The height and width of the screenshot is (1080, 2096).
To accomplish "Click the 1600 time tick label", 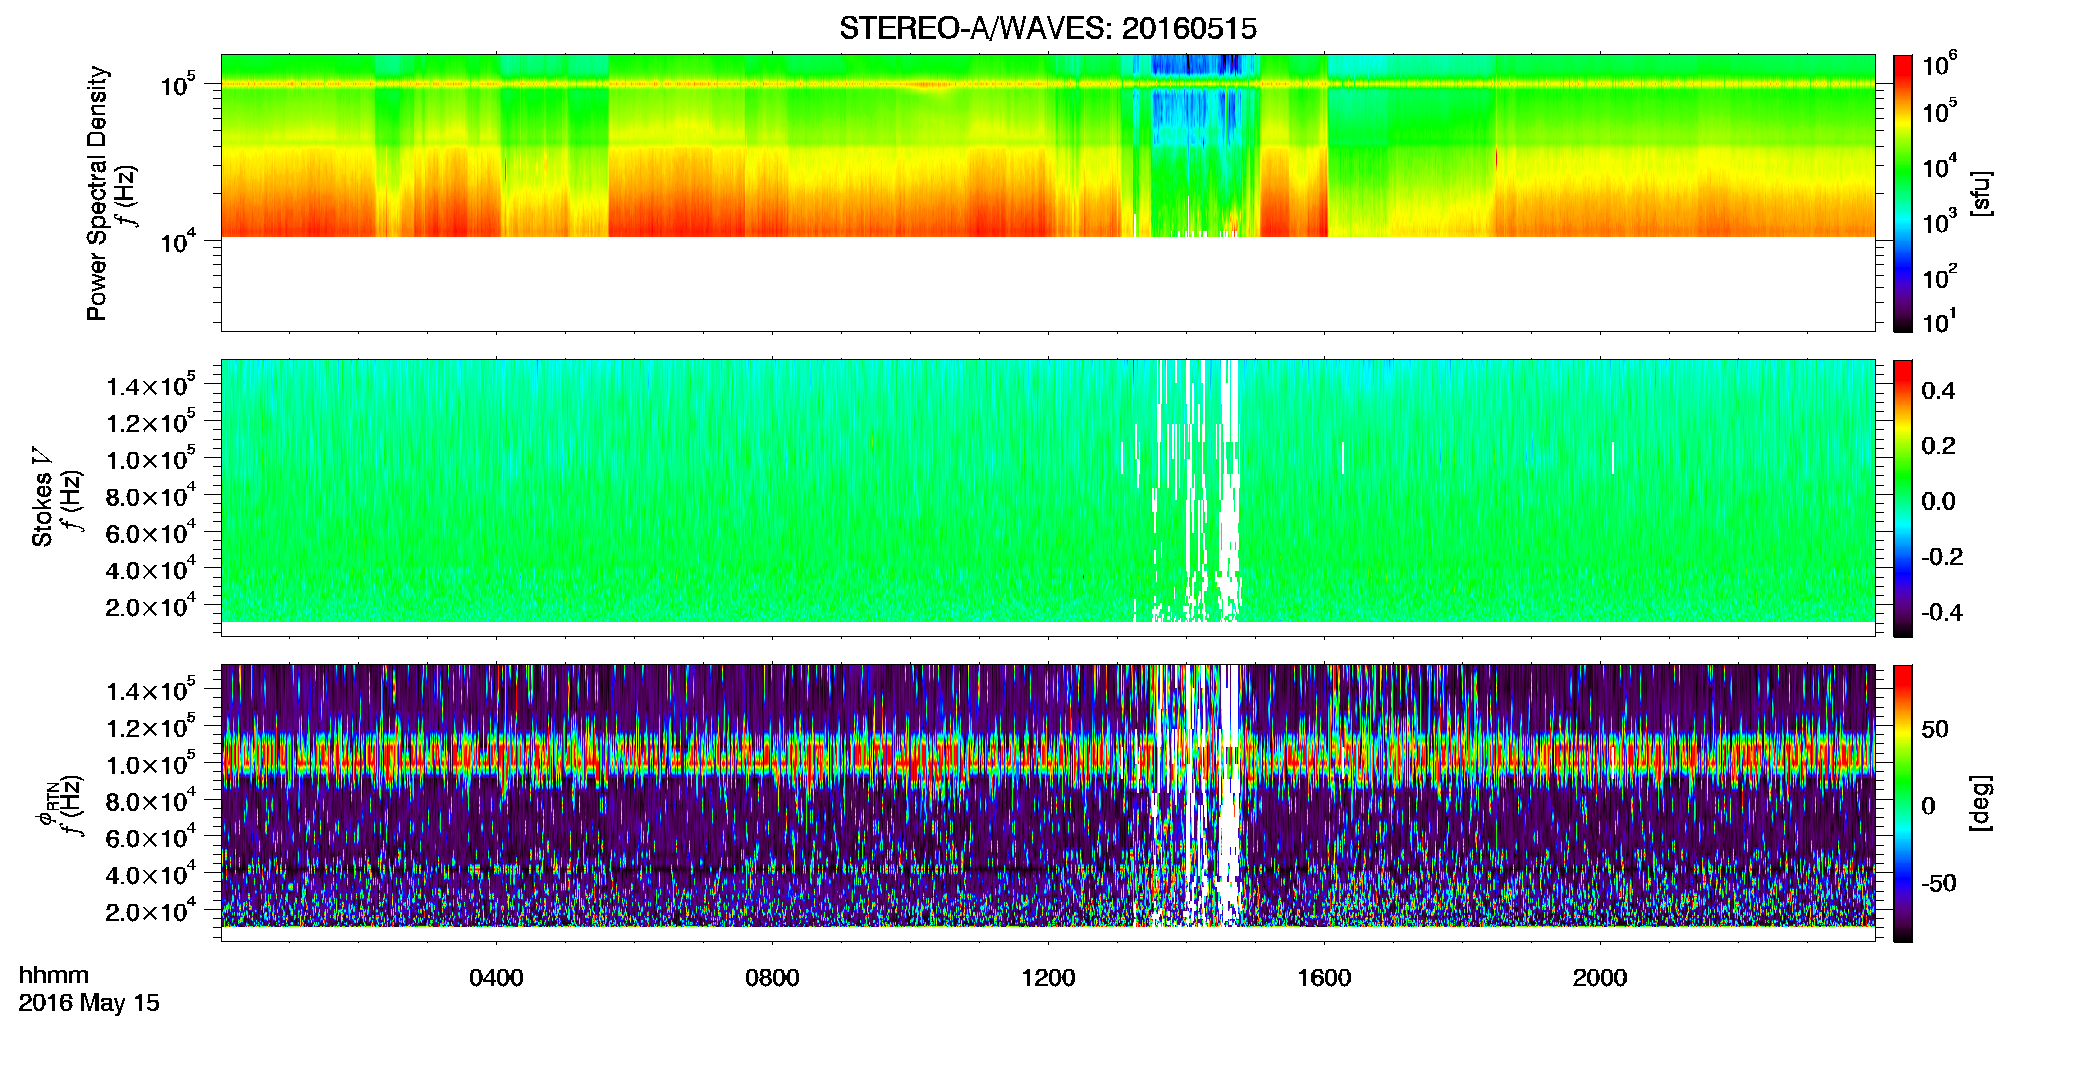I will (x=1324, y=978).
